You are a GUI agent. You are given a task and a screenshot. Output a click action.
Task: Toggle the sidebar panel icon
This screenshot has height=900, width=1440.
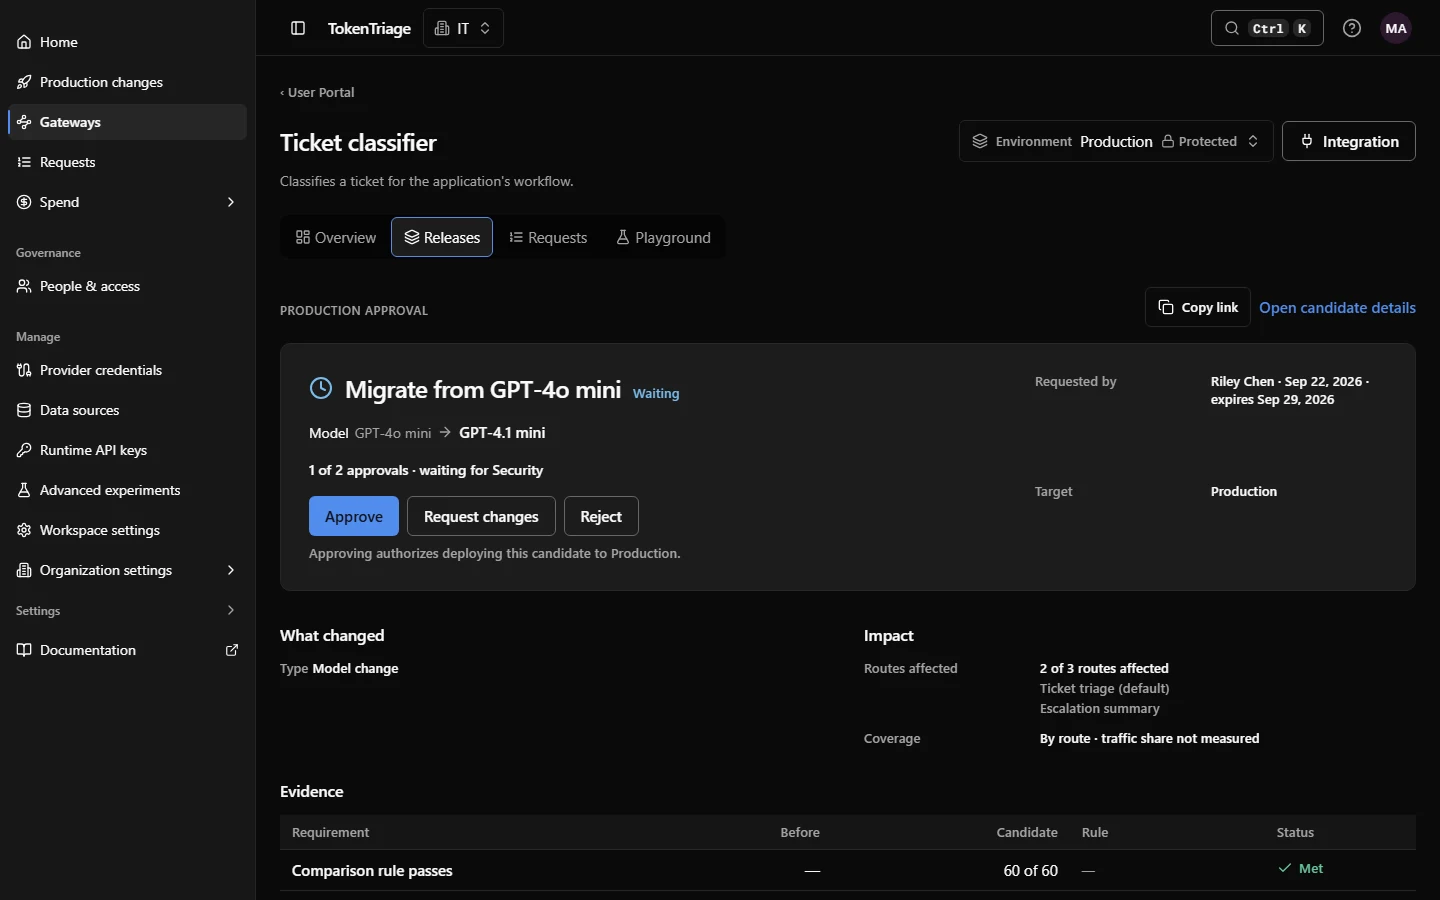[x=298, y=28]
